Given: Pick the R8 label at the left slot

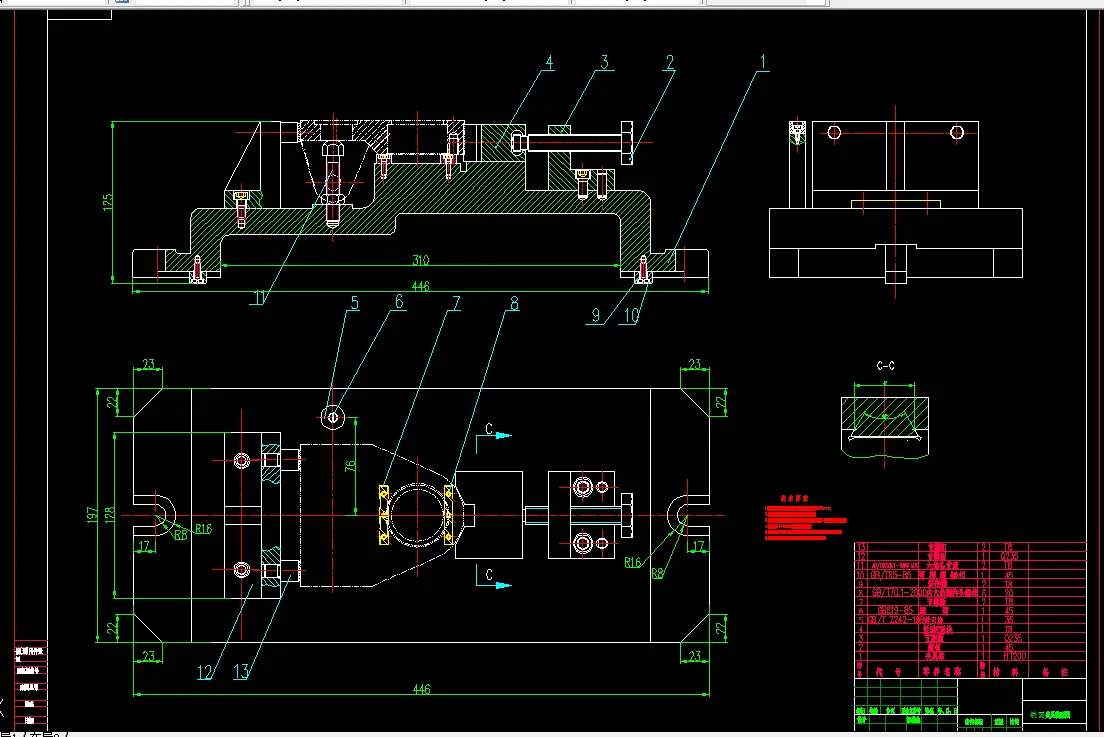Looking at the screenshot, I should [x=181, y=535].
